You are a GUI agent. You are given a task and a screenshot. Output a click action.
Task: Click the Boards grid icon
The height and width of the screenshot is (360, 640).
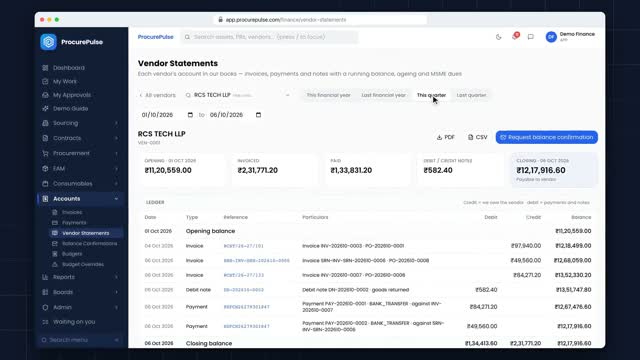(45, 292)
